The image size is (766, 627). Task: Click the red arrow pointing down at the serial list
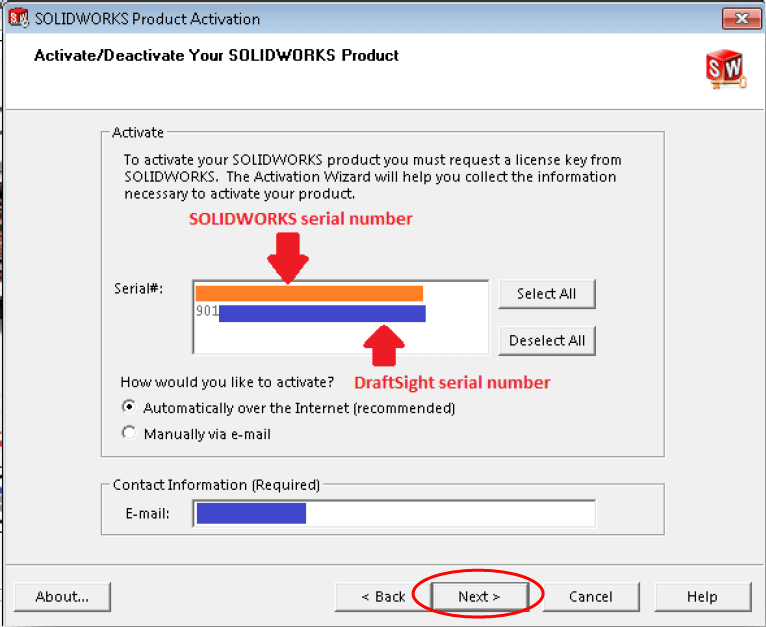click(287, 260)
